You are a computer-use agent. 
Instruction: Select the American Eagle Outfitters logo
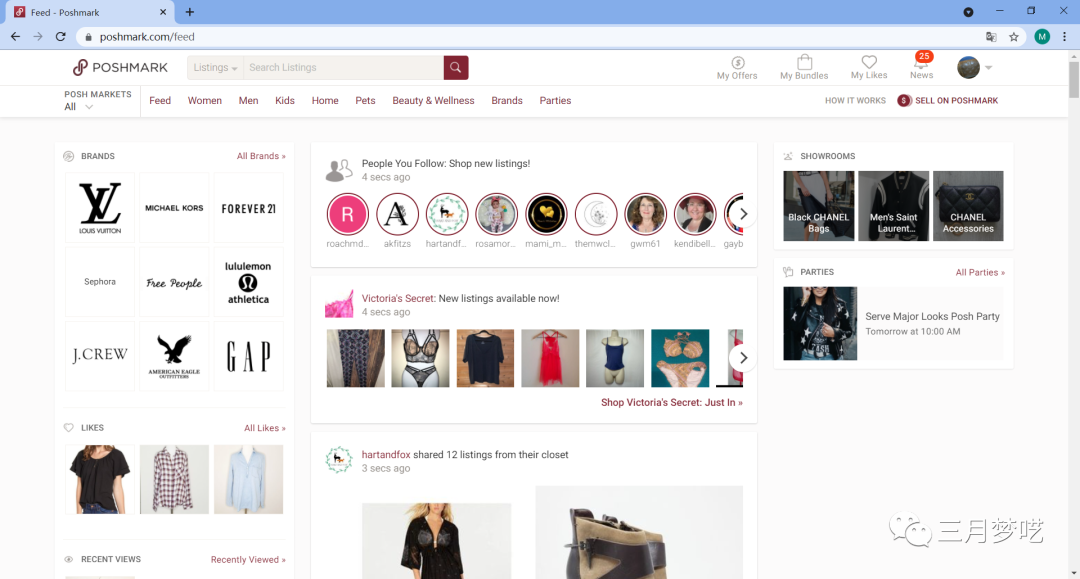(174, 356)
